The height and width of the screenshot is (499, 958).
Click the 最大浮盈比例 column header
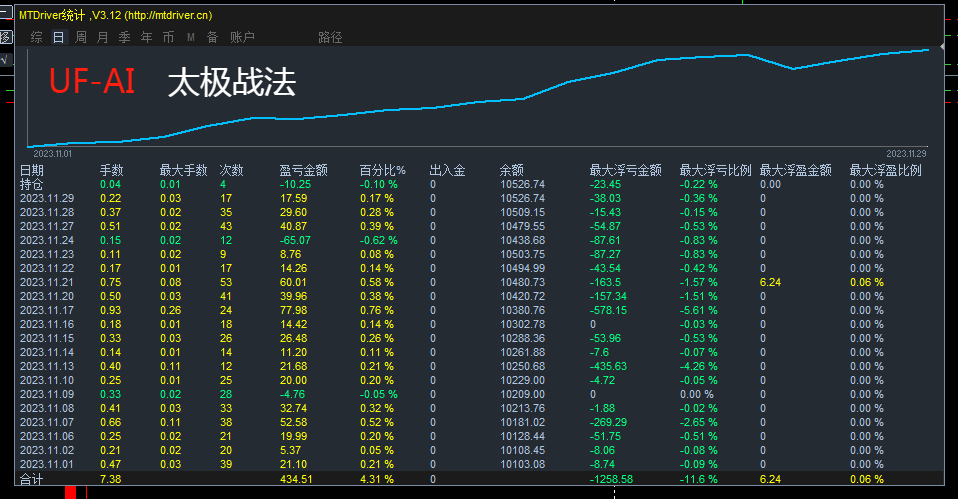(x=885, y=170)
